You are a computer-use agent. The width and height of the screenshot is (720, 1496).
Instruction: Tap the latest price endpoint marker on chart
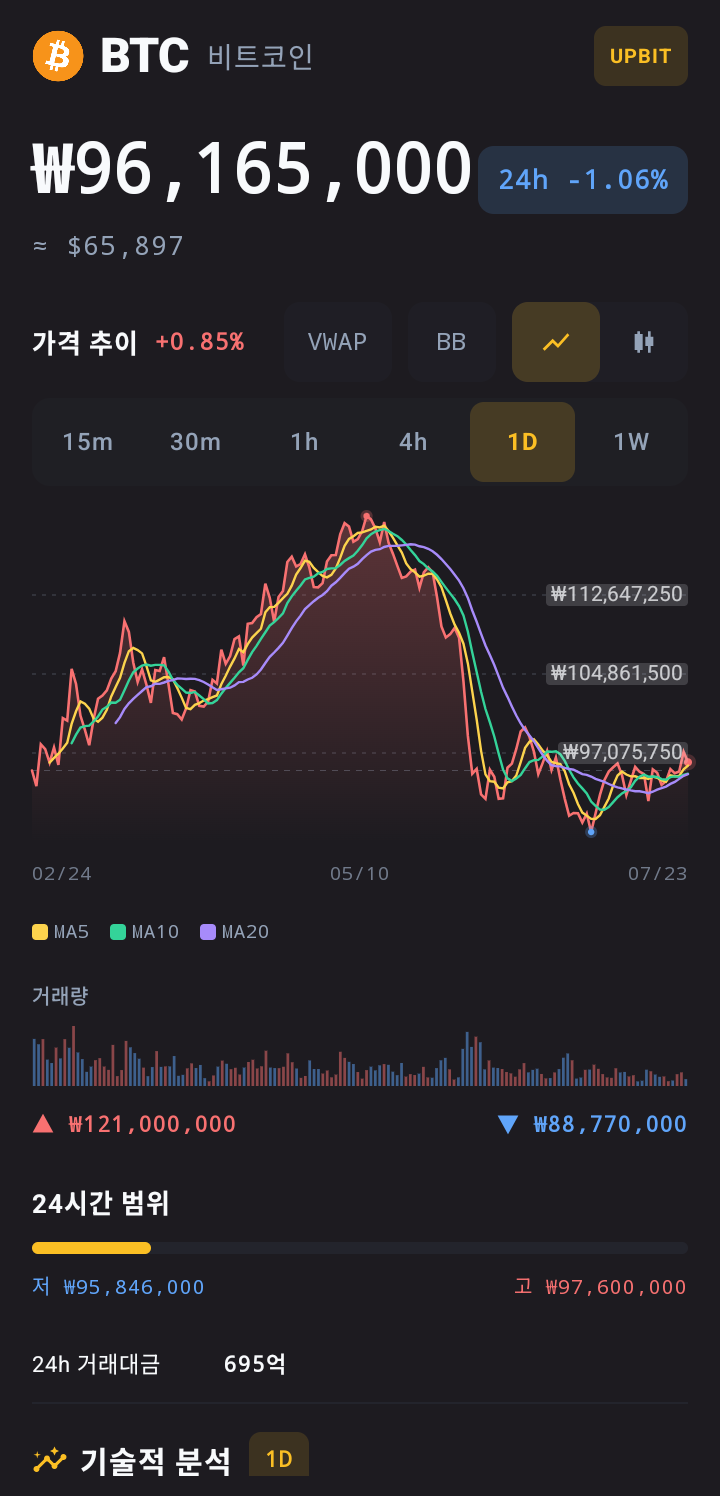pyautogui.click(x=688, y=763)
